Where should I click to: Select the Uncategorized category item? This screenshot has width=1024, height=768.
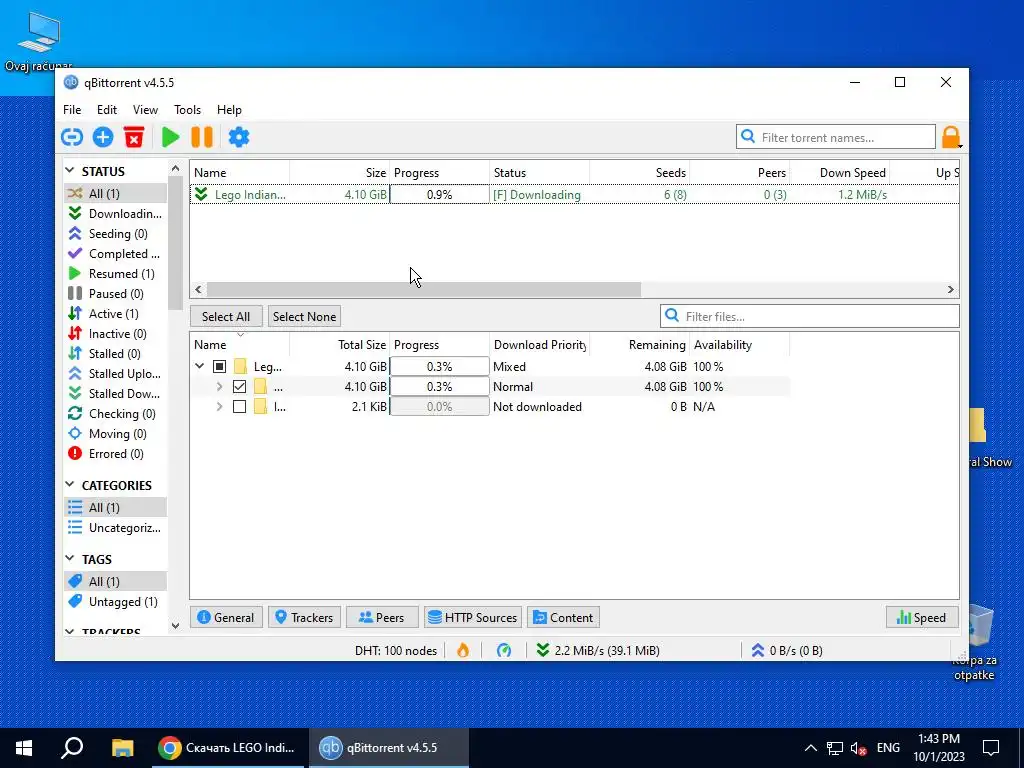pyautogui.click(x=115, y=528)
